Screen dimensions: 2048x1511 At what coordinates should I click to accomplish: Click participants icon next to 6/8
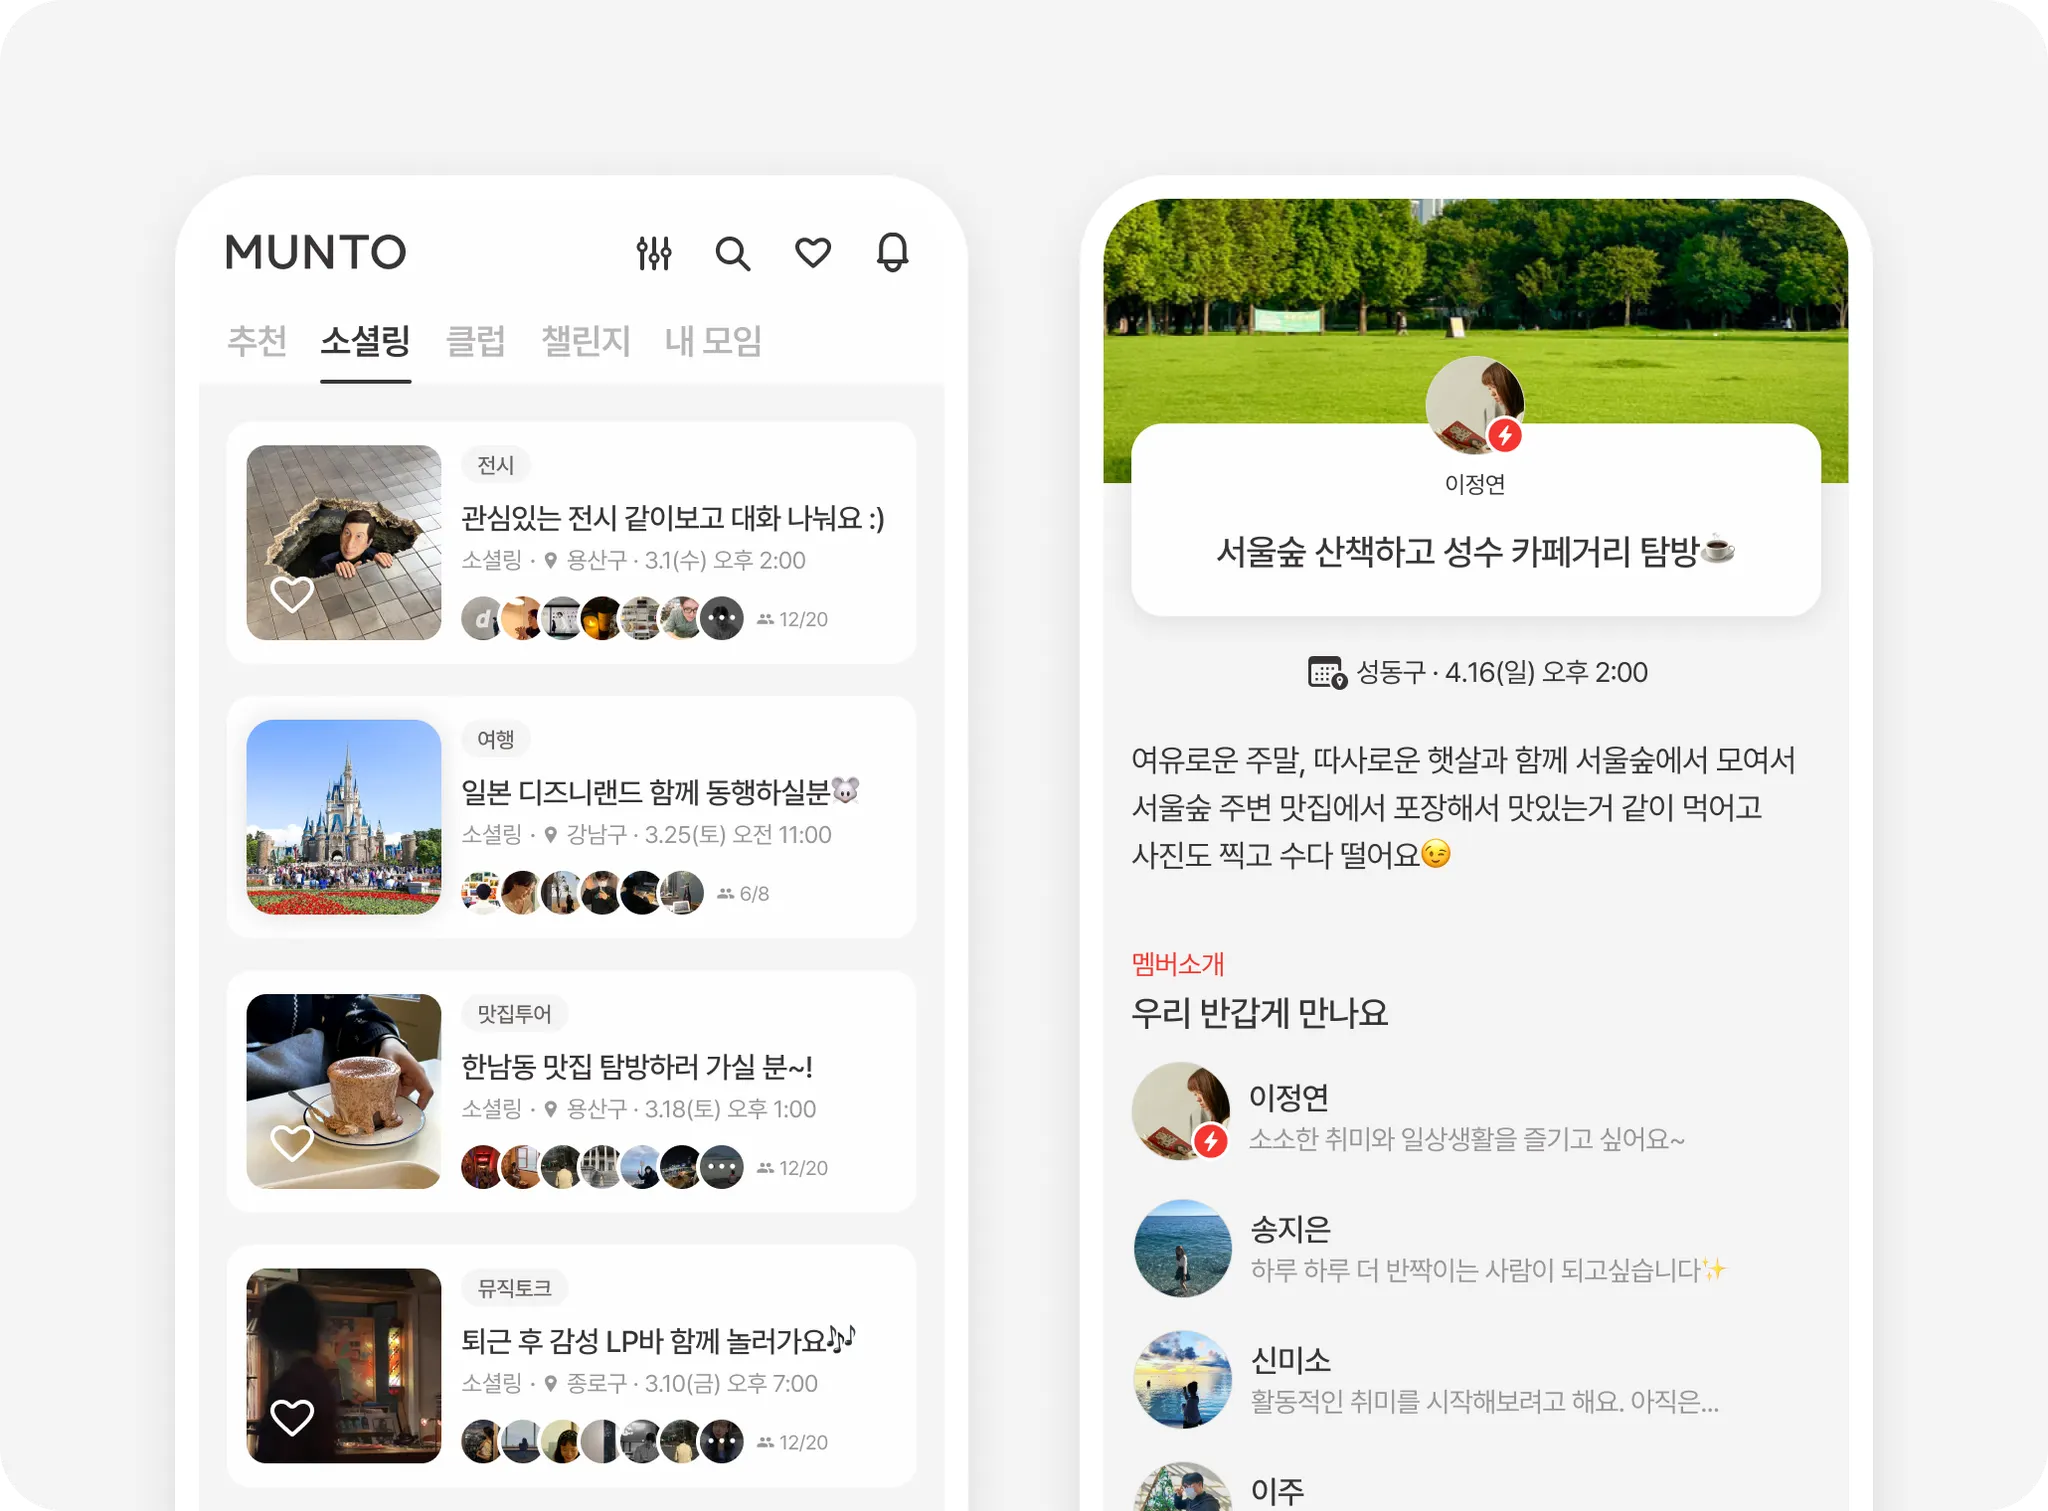[x=726, y=894]
